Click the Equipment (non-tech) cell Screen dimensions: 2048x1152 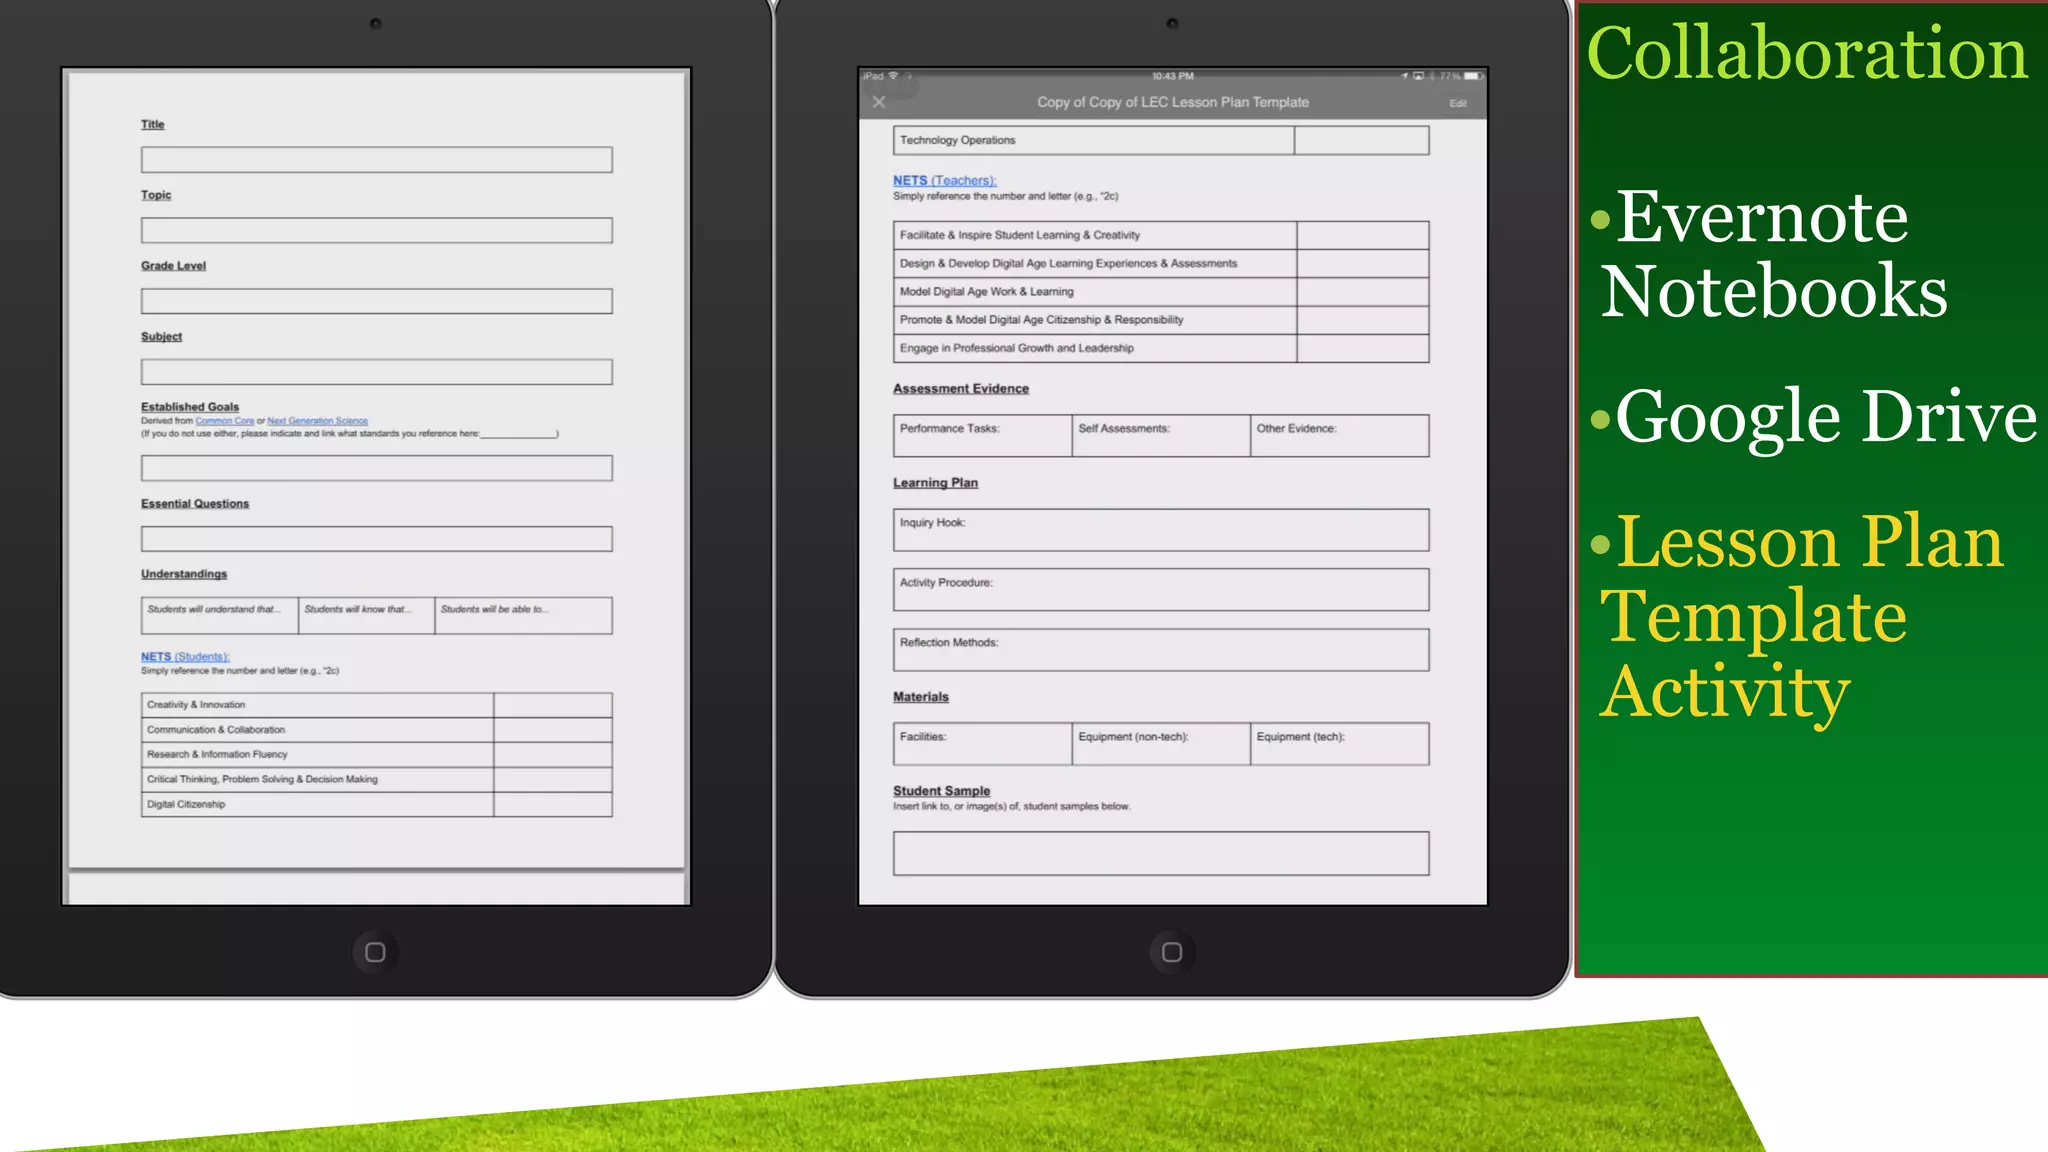(x=1161, y=744)
